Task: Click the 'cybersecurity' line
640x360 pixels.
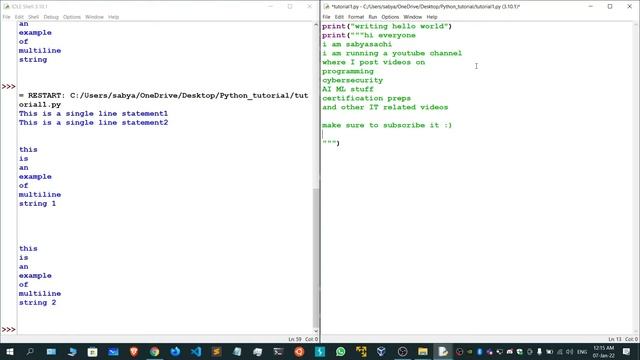Action: tap(353, 80)
